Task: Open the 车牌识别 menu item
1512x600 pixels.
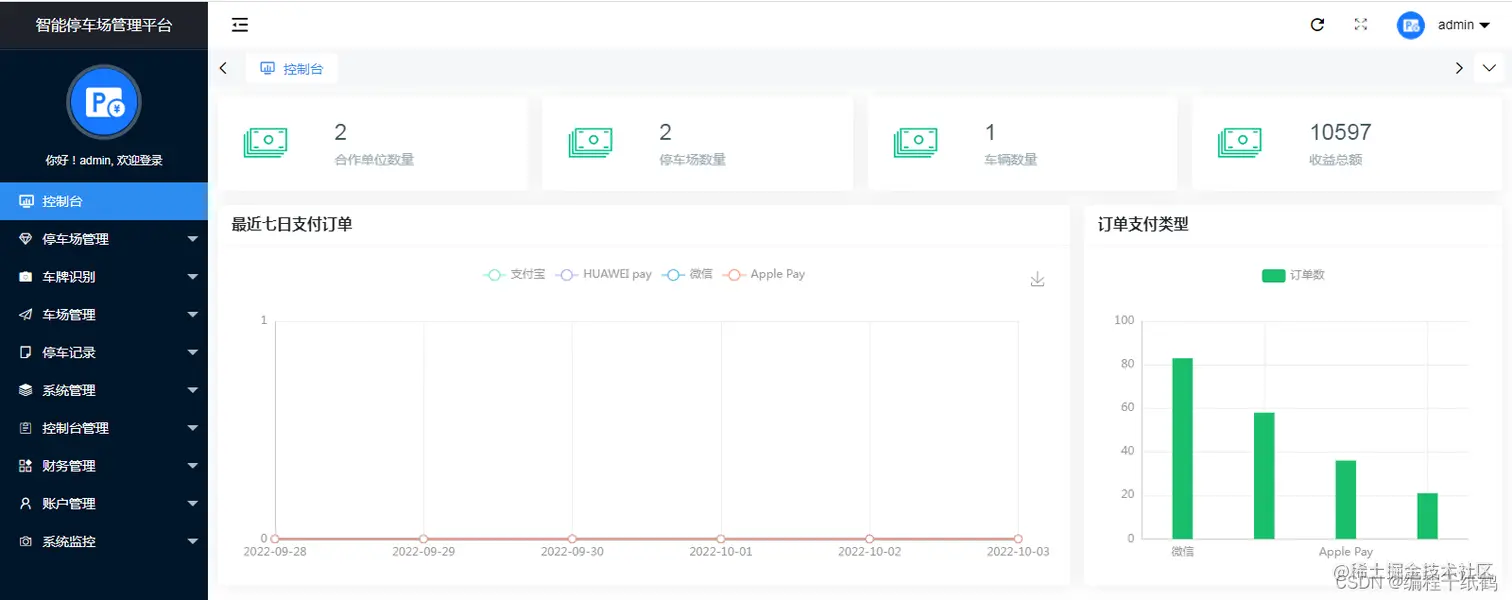Action: pos(104,277)
